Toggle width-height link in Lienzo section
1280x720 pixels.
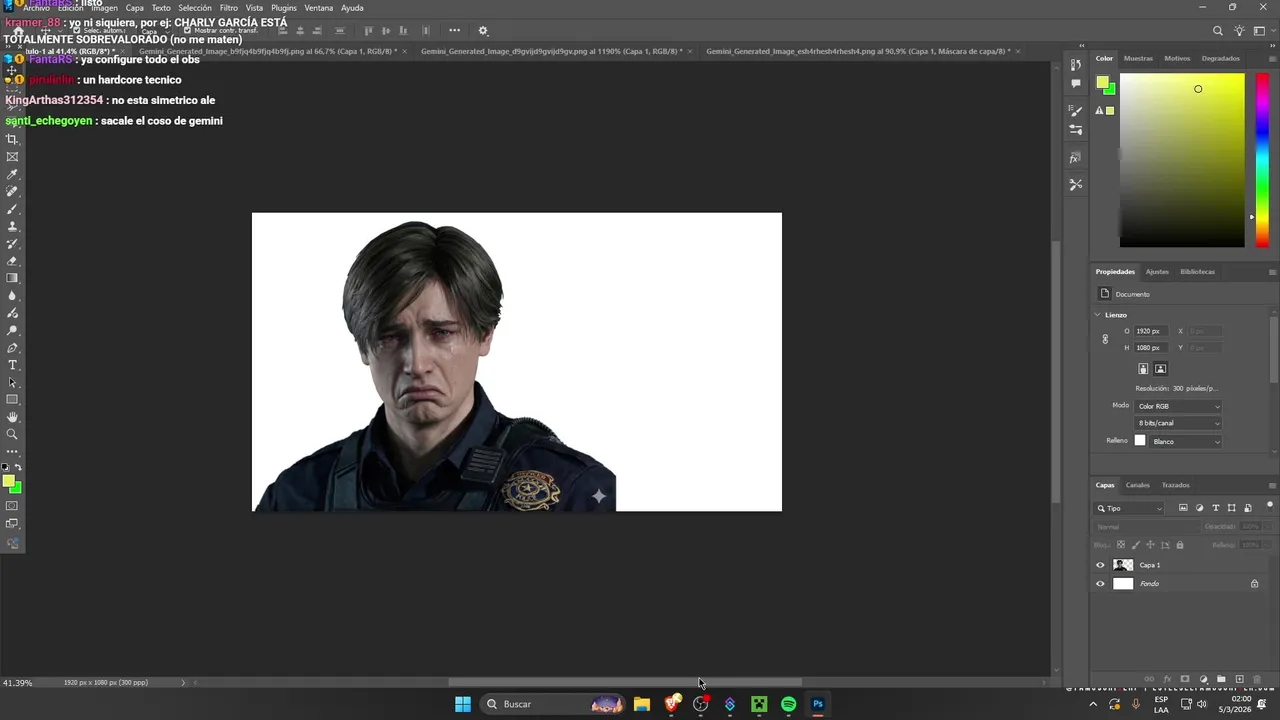point(1105,339)
